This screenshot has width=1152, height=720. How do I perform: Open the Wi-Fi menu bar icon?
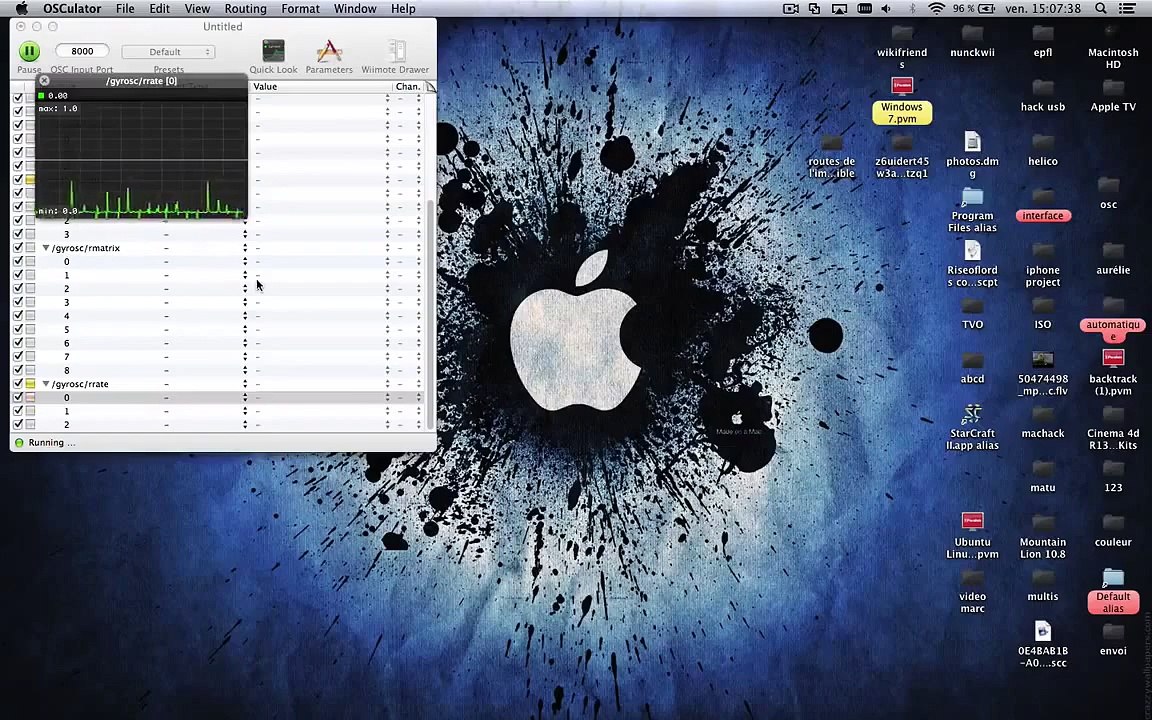[x=936, y=9]
